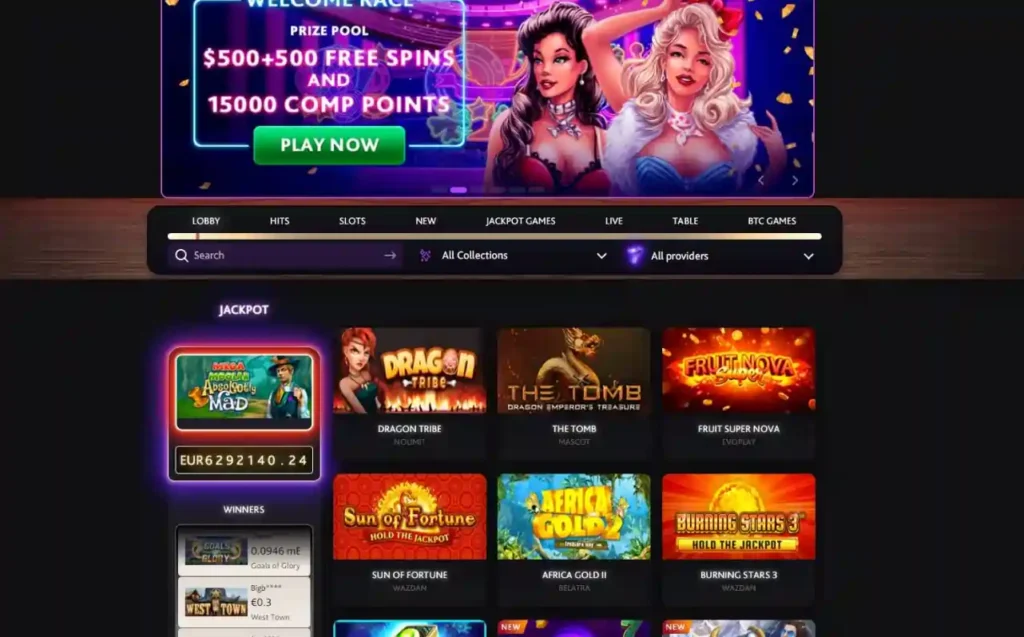This screenshot has width=1024, height=637.
Task: Click the All Collections filter icon
Action: [x=425, y=255]
